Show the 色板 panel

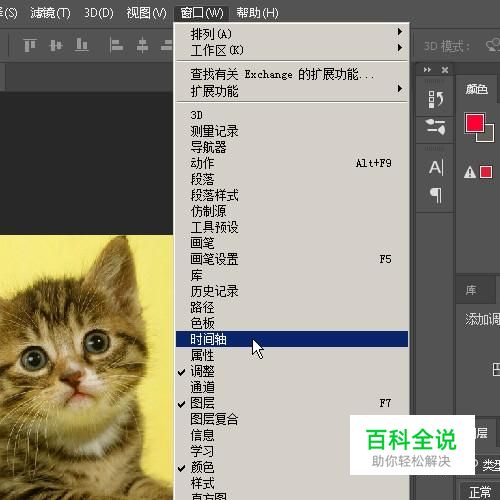point(292,323)
